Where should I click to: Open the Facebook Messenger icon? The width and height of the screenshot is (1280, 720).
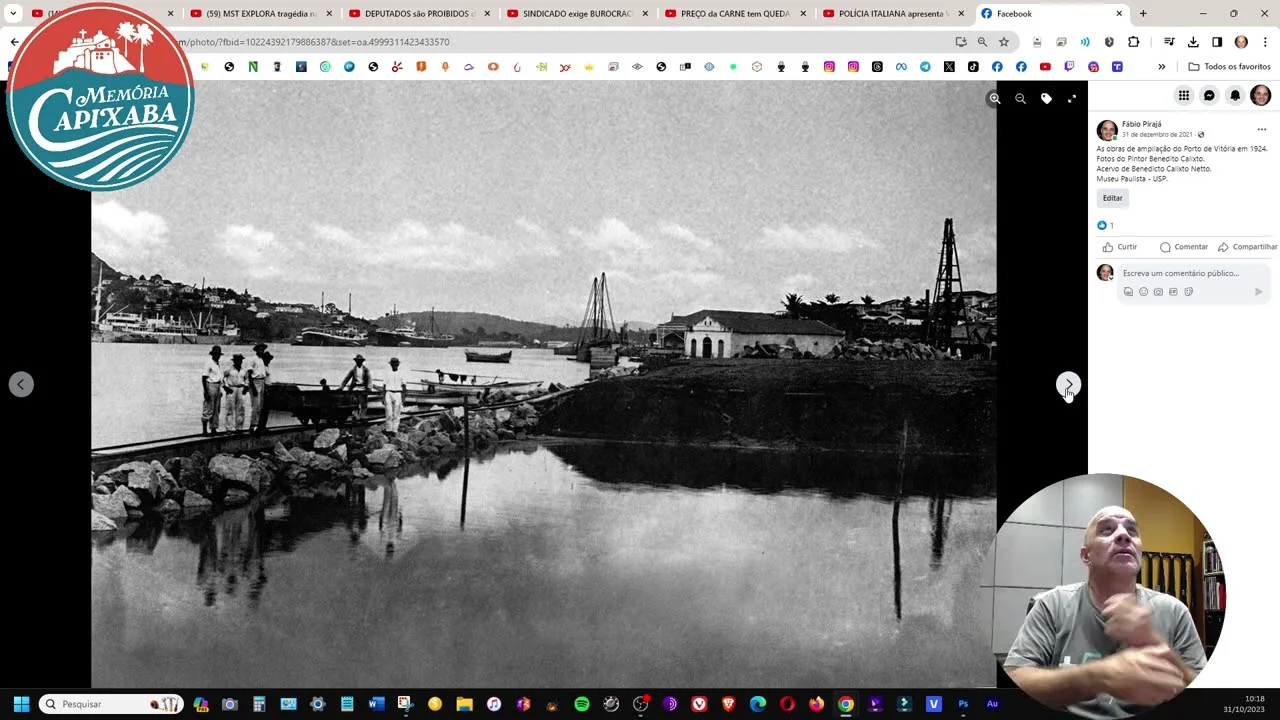tap(1209, 96)
